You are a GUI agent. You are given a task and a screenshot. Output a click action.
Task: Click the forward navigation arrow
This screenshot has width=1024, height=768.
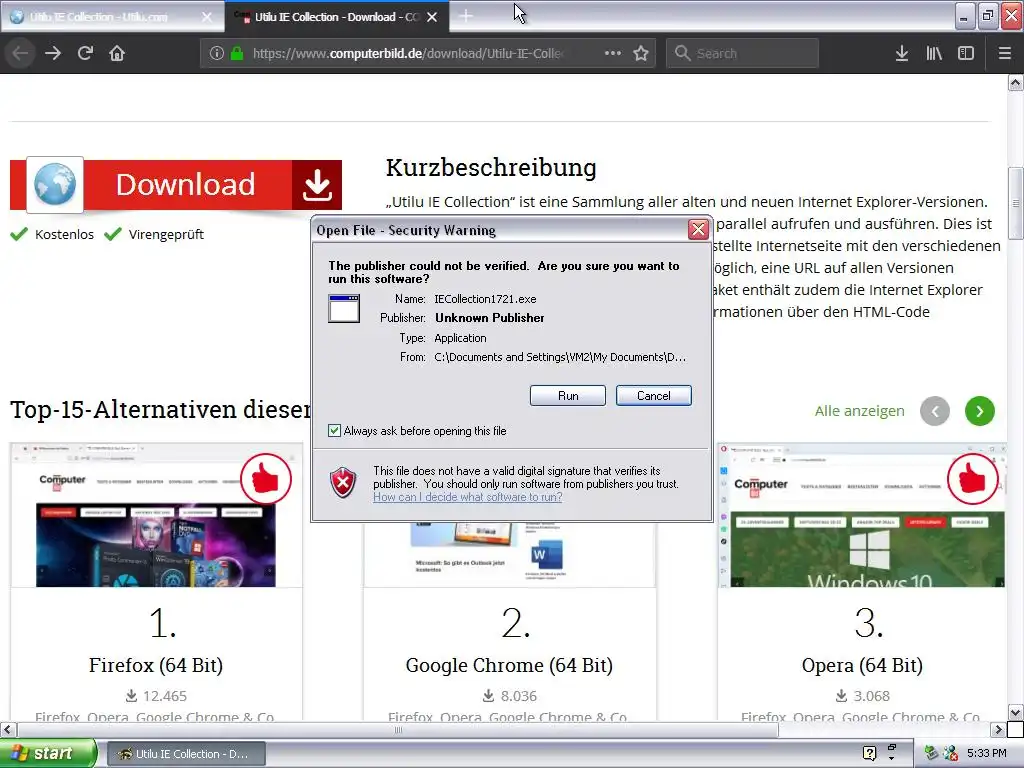[53, 53]
